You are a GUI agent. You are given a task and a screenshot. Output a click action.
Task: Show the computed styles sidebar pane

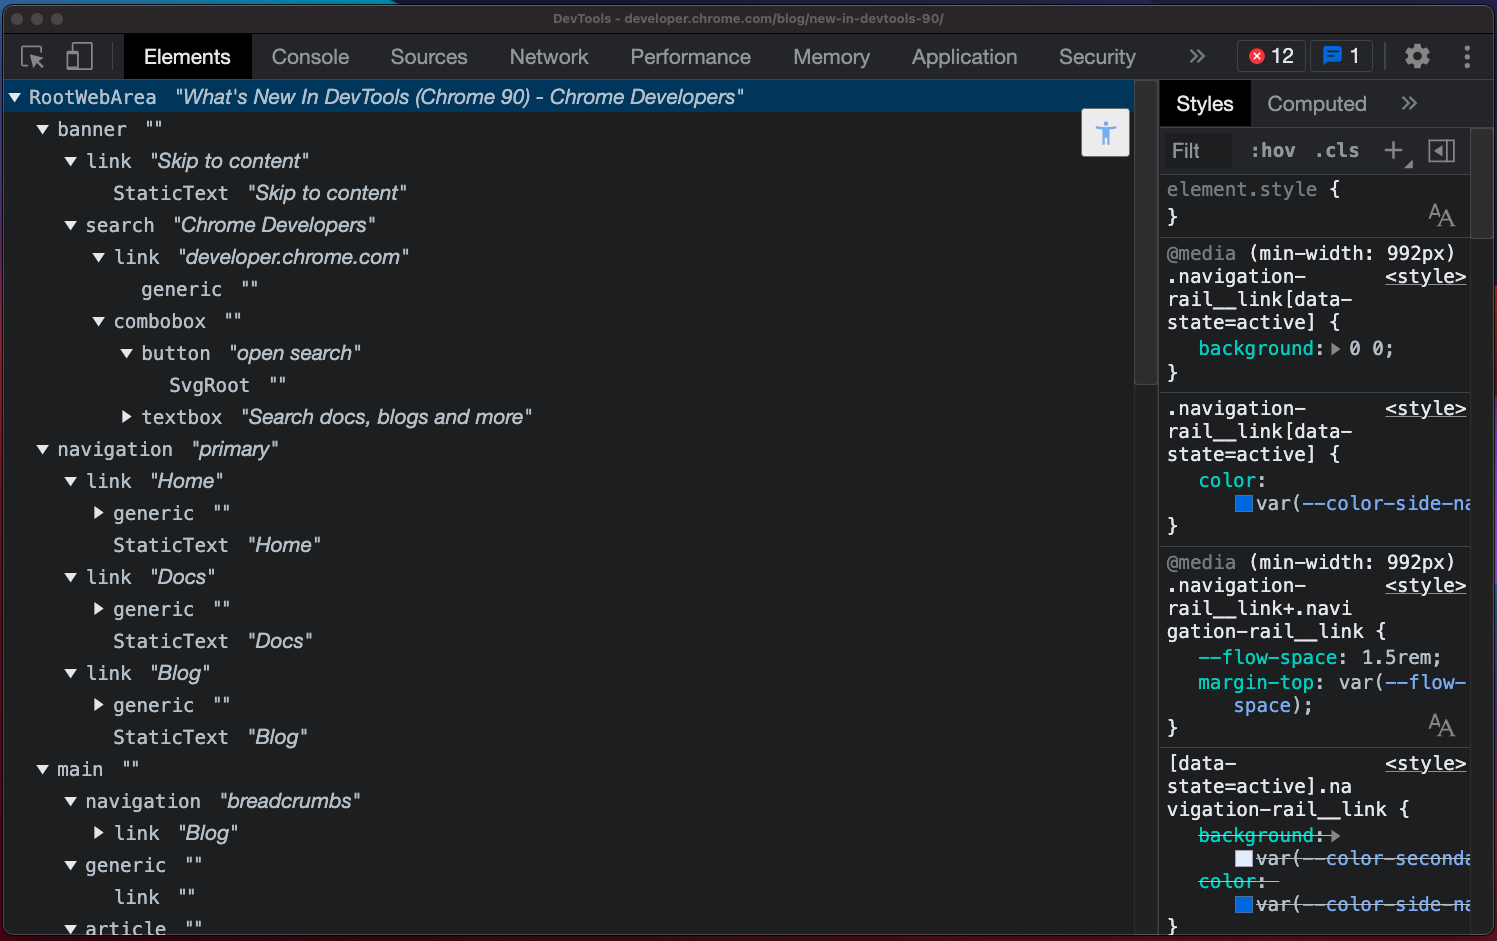(x=1441, y=151)
